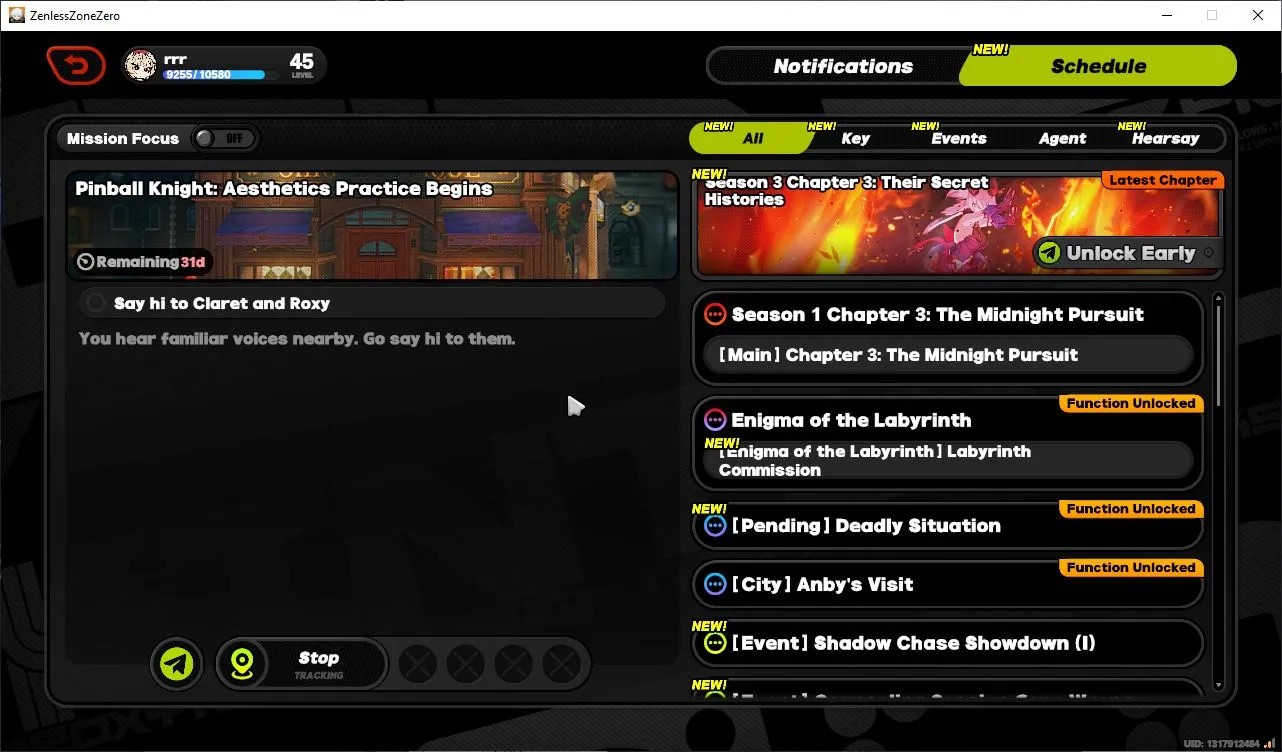Viewport: 1282px width, 752px height.
Task: Click the last empty crossed slot icon
Action: pos(561,663)
